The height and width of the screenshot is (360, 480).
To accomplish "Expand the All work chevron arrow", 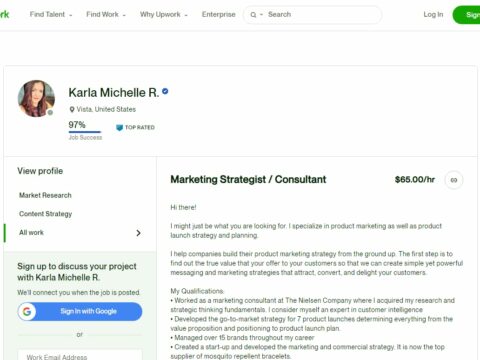I will [138, 233].
